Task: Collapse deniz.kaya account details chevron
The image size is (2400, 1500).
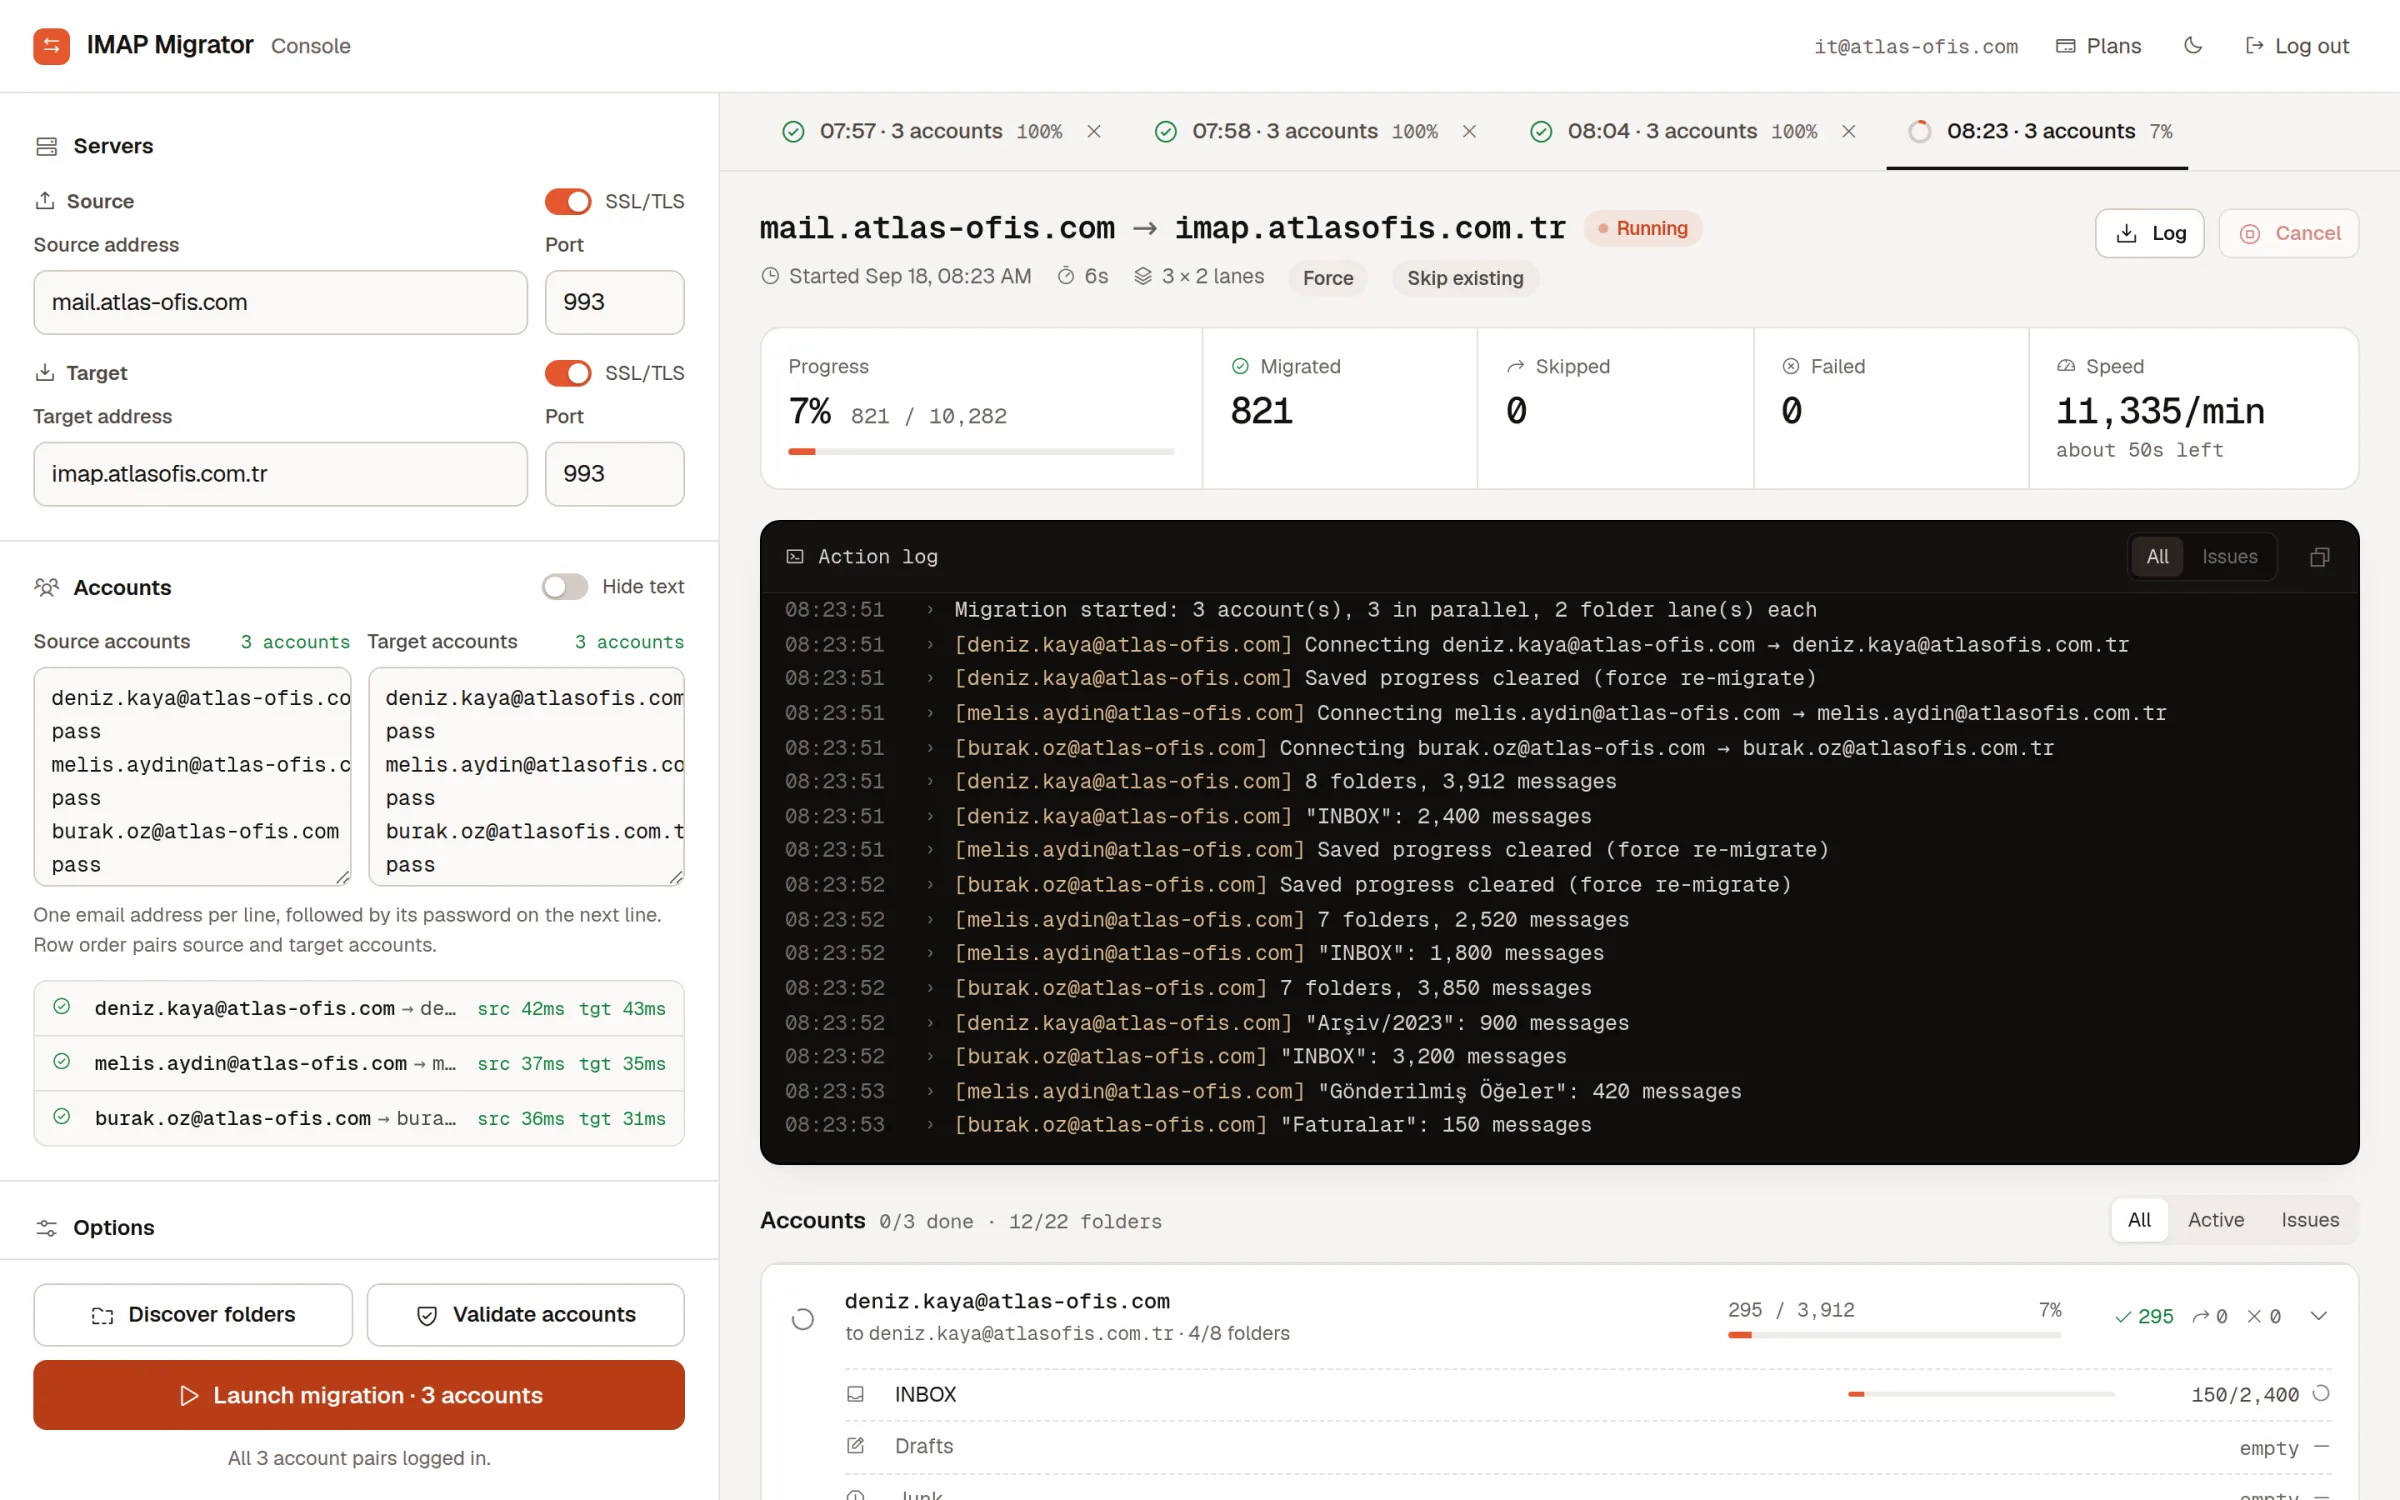Action: [x=2319, y=1316]
